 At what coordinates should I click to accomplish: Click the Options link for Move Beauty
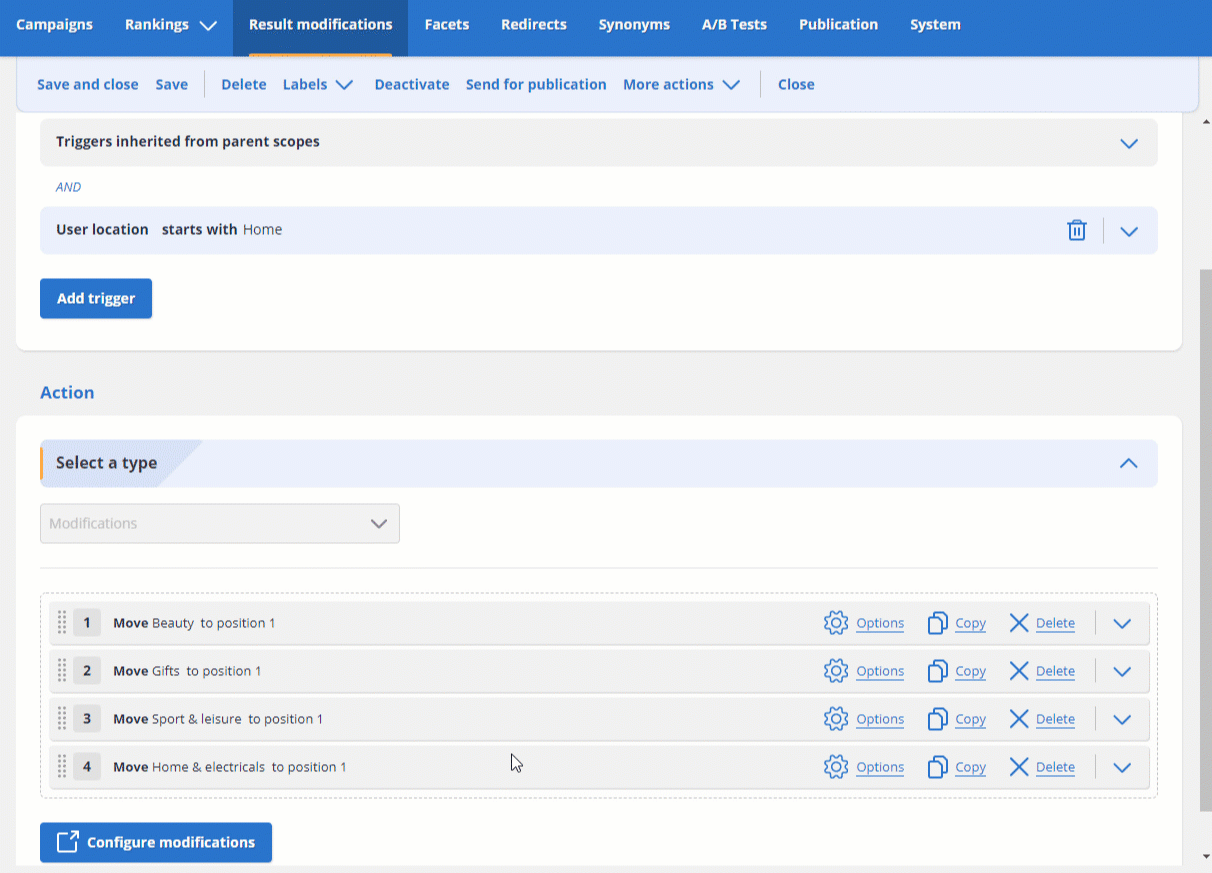pyautogui.click(x=880, y=623)
